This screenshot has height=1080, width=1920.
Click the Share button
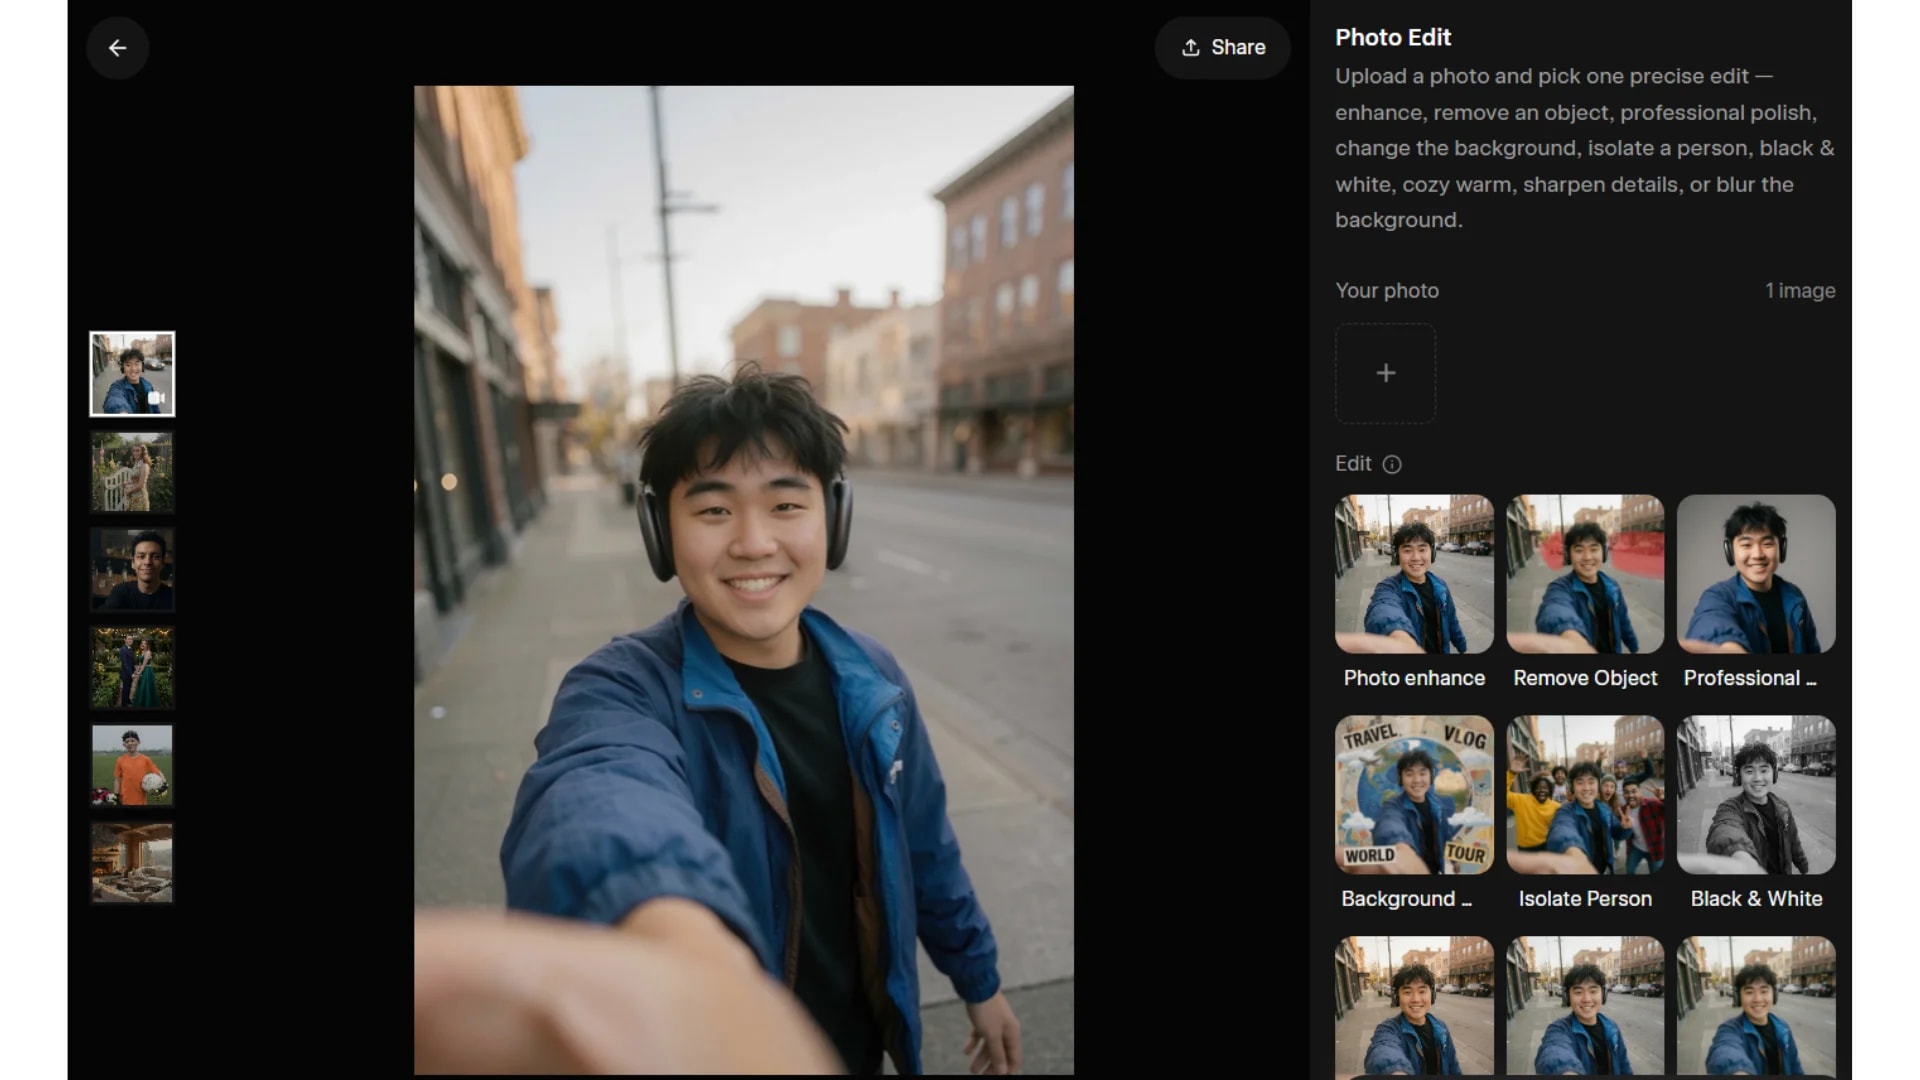pos(1222,47)
